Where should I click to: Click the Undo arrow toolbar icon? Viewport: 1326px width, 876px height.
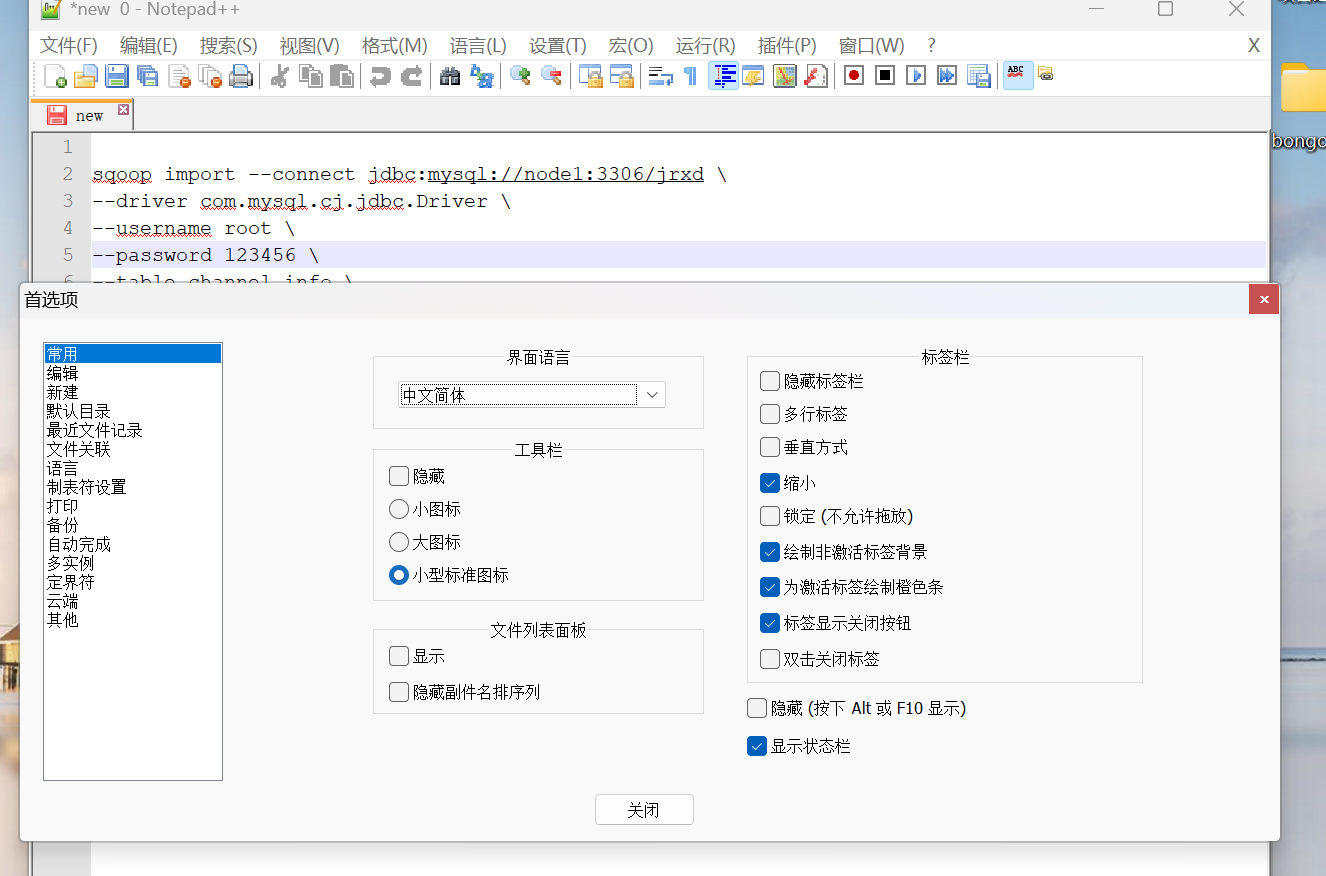(380, 76)
